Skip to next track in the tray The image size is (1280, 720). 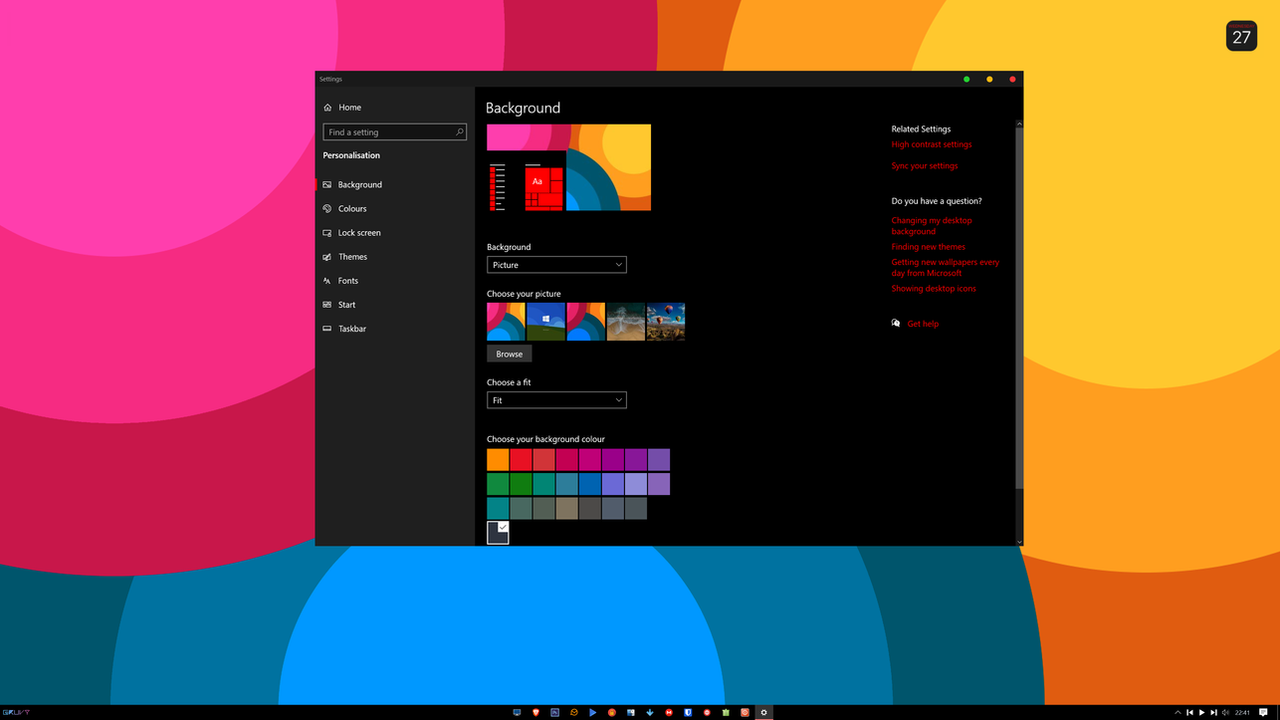1214,712
